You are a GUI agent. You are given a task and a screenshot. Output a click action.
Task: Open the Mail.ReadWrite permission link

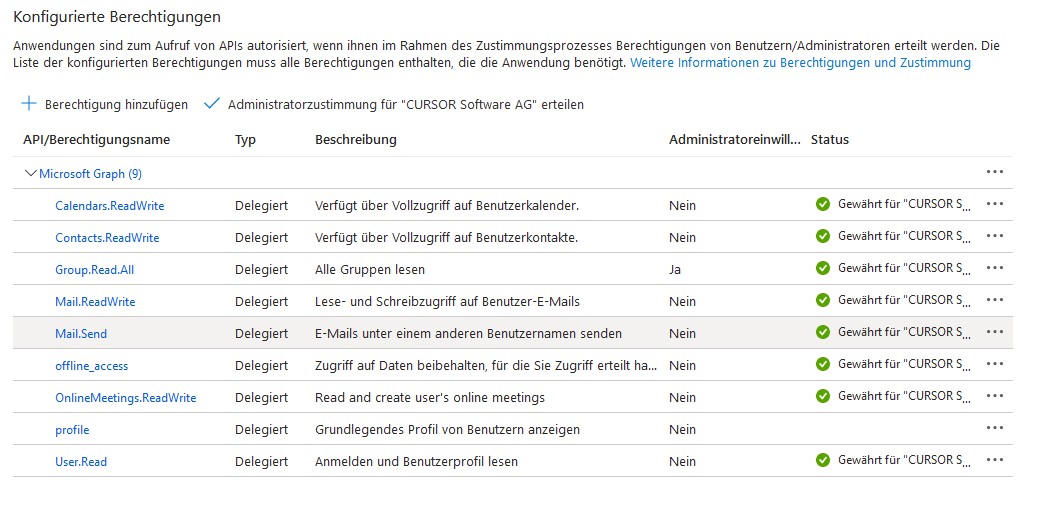95,302
